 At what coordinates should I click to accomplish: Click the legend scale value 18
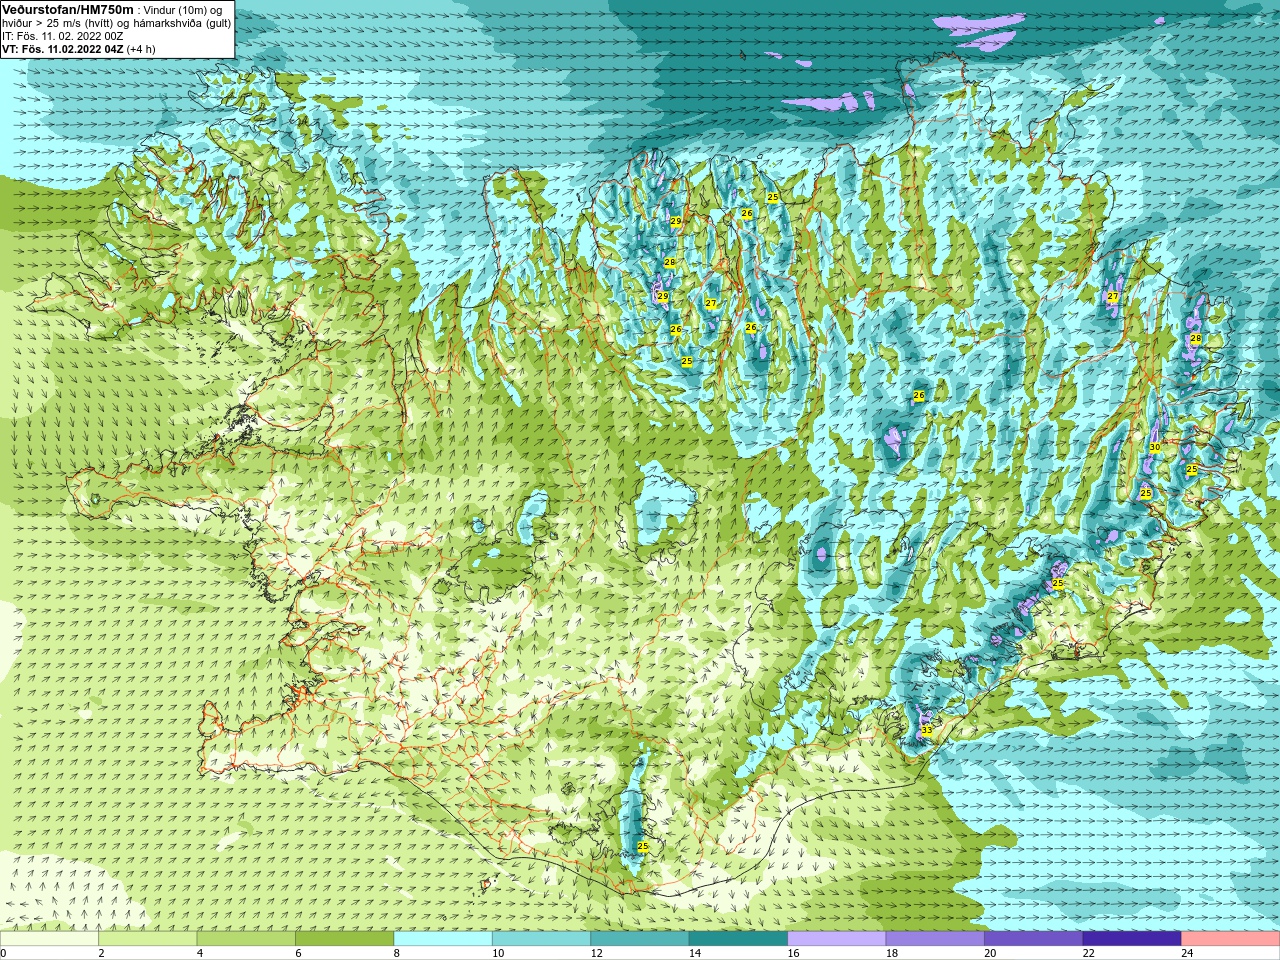pos(892,953)
